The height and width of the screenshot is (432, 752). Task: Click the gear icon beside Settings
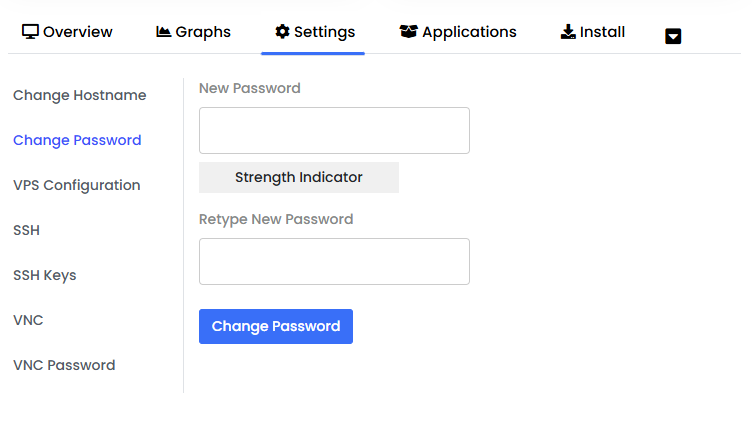click(x=282, y=32)
